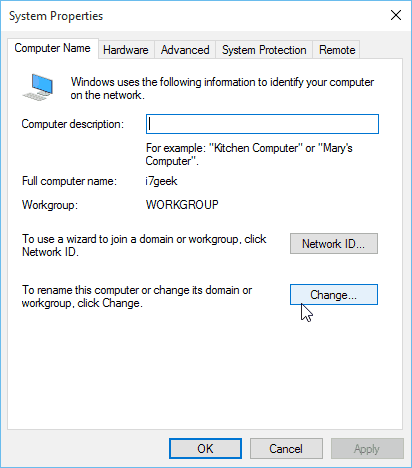Click the Network ID... button

coord(334,244)
